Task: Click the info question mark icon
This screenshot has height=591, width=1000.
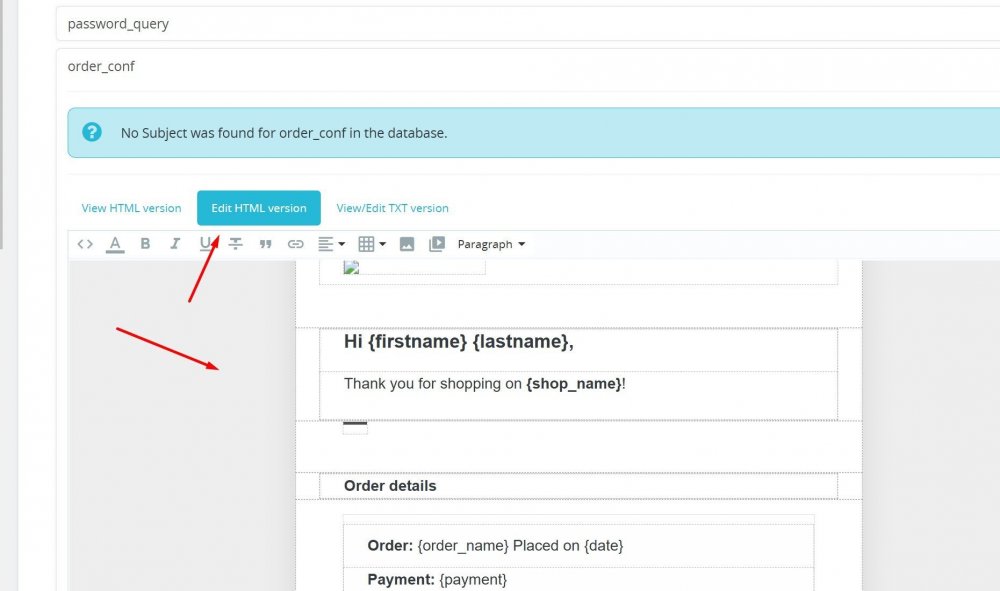Action: click(x=92, y=132)
